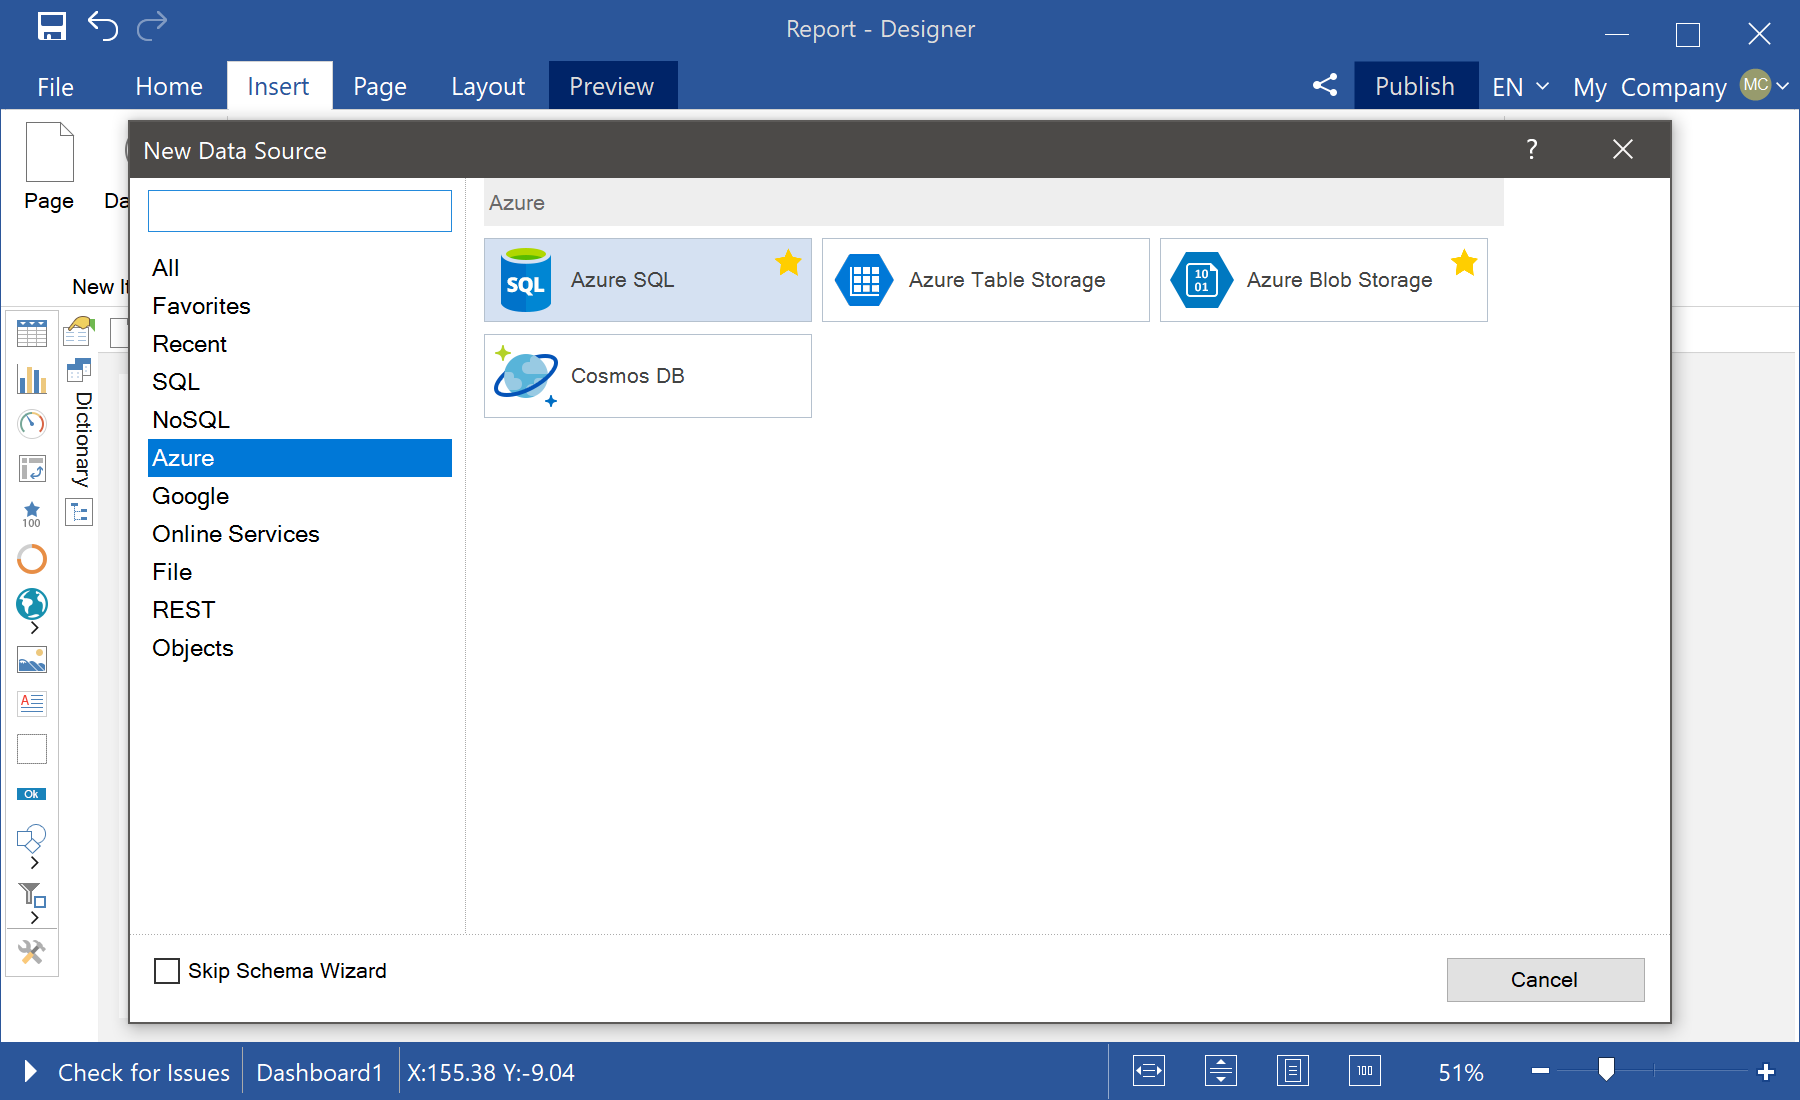1800x1100 pixels.
Task: Set zoom to 100 percent
Action: click(x=1365, y=1071)
